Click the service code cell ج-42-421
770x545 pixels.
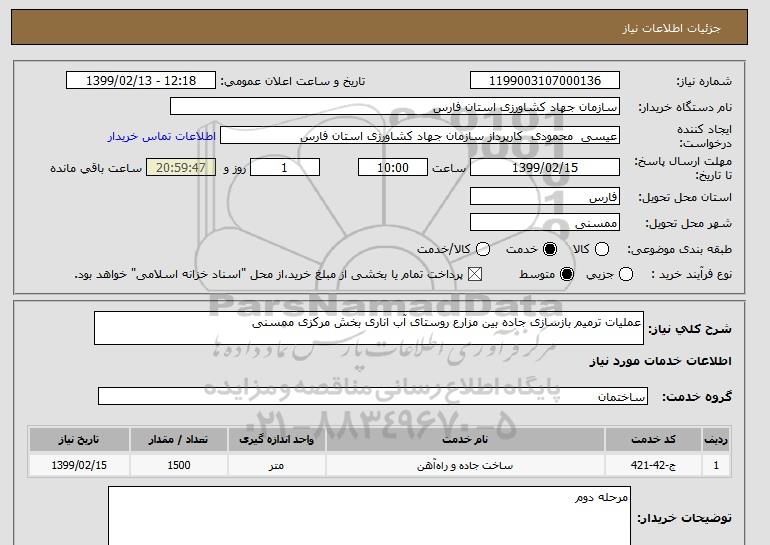click(x=653, y=465)
